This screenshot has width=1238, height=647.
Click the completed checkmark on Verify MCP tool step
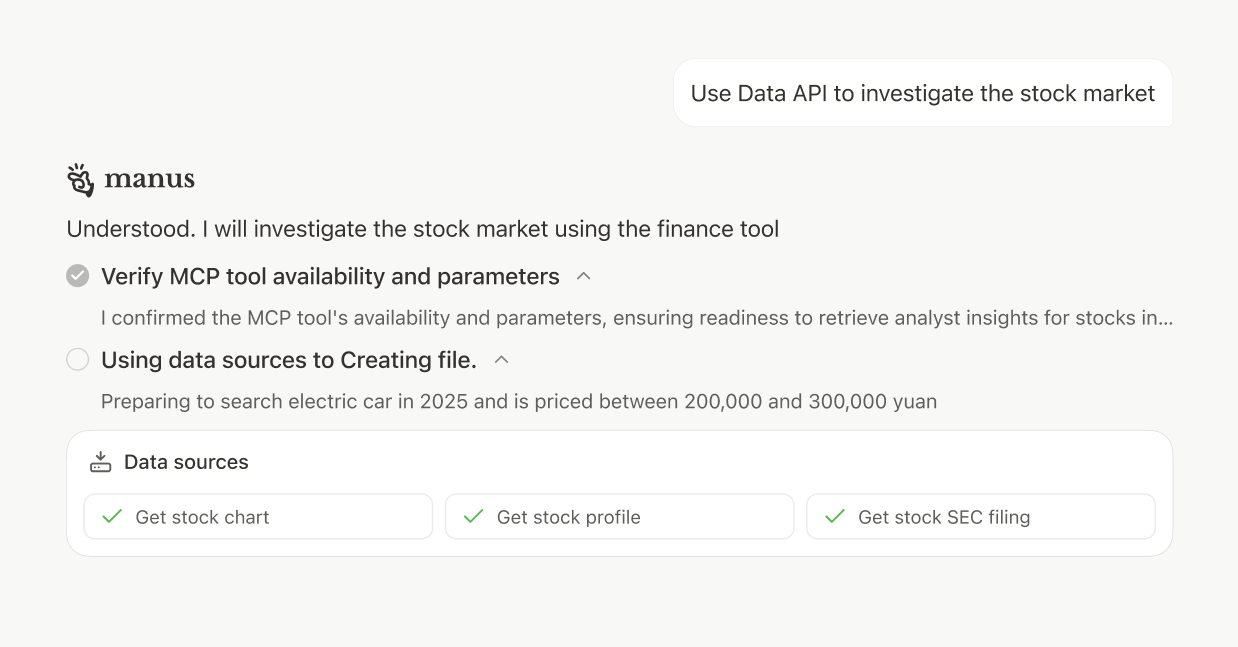click(77, 276)
